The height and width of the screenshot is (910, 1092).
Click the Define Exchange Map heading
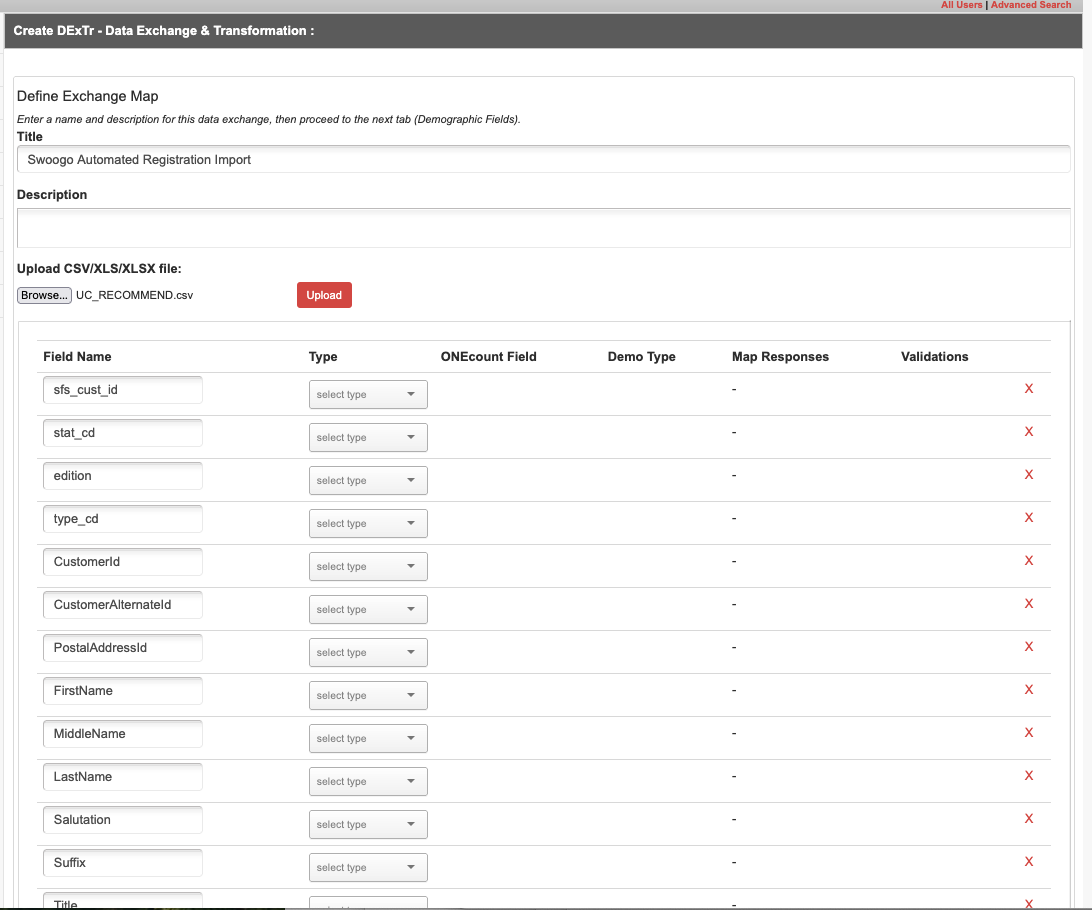coord(88,96)
